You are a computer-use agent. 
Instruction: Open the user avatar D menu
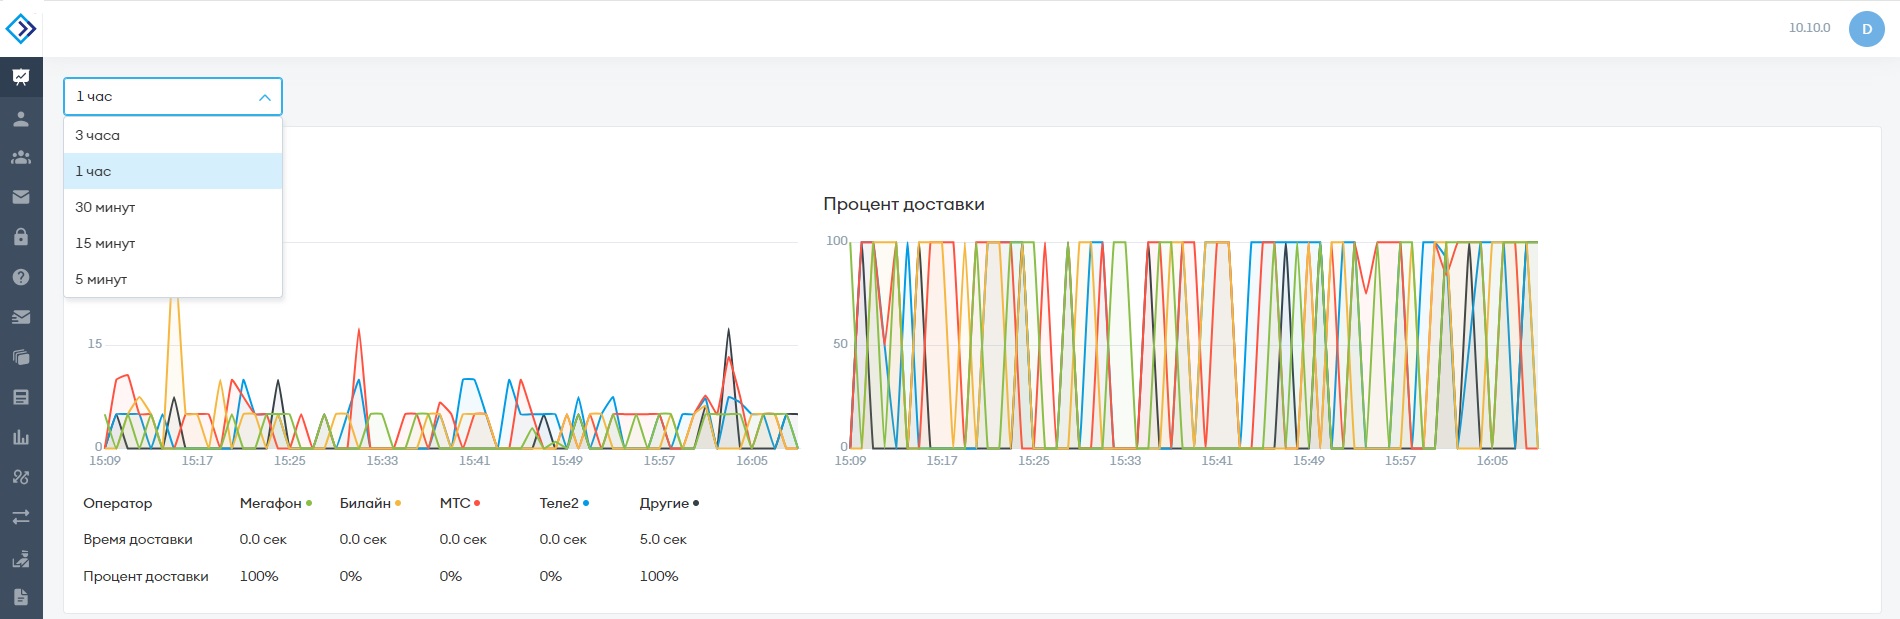(x=1866, y=29)
